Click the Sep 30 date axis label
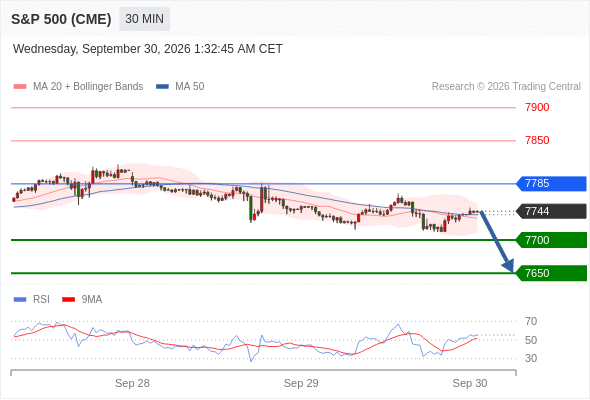 pyautogui.click(x=470, y=383)
